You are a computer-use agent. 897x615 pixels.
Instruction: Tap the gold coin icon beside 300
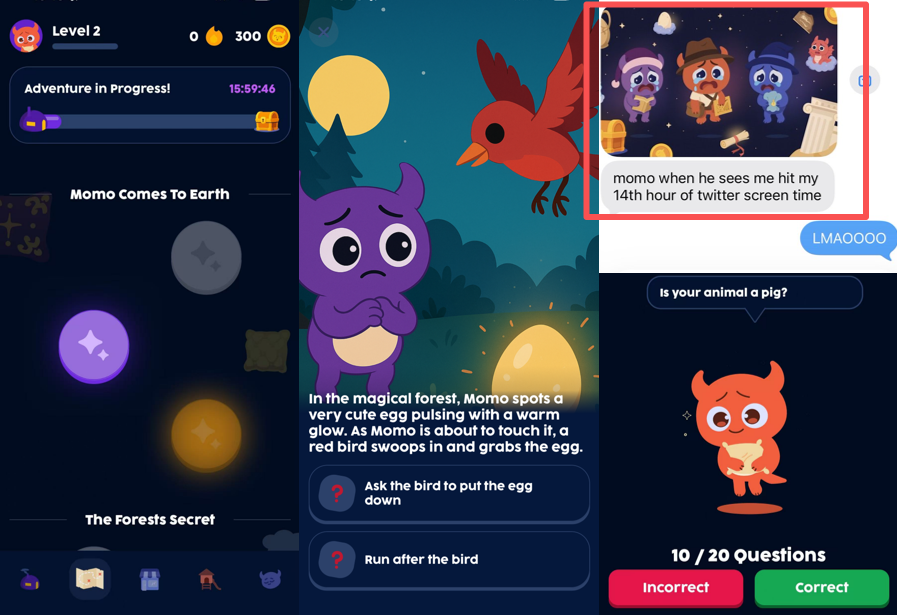tap(279, 36)
